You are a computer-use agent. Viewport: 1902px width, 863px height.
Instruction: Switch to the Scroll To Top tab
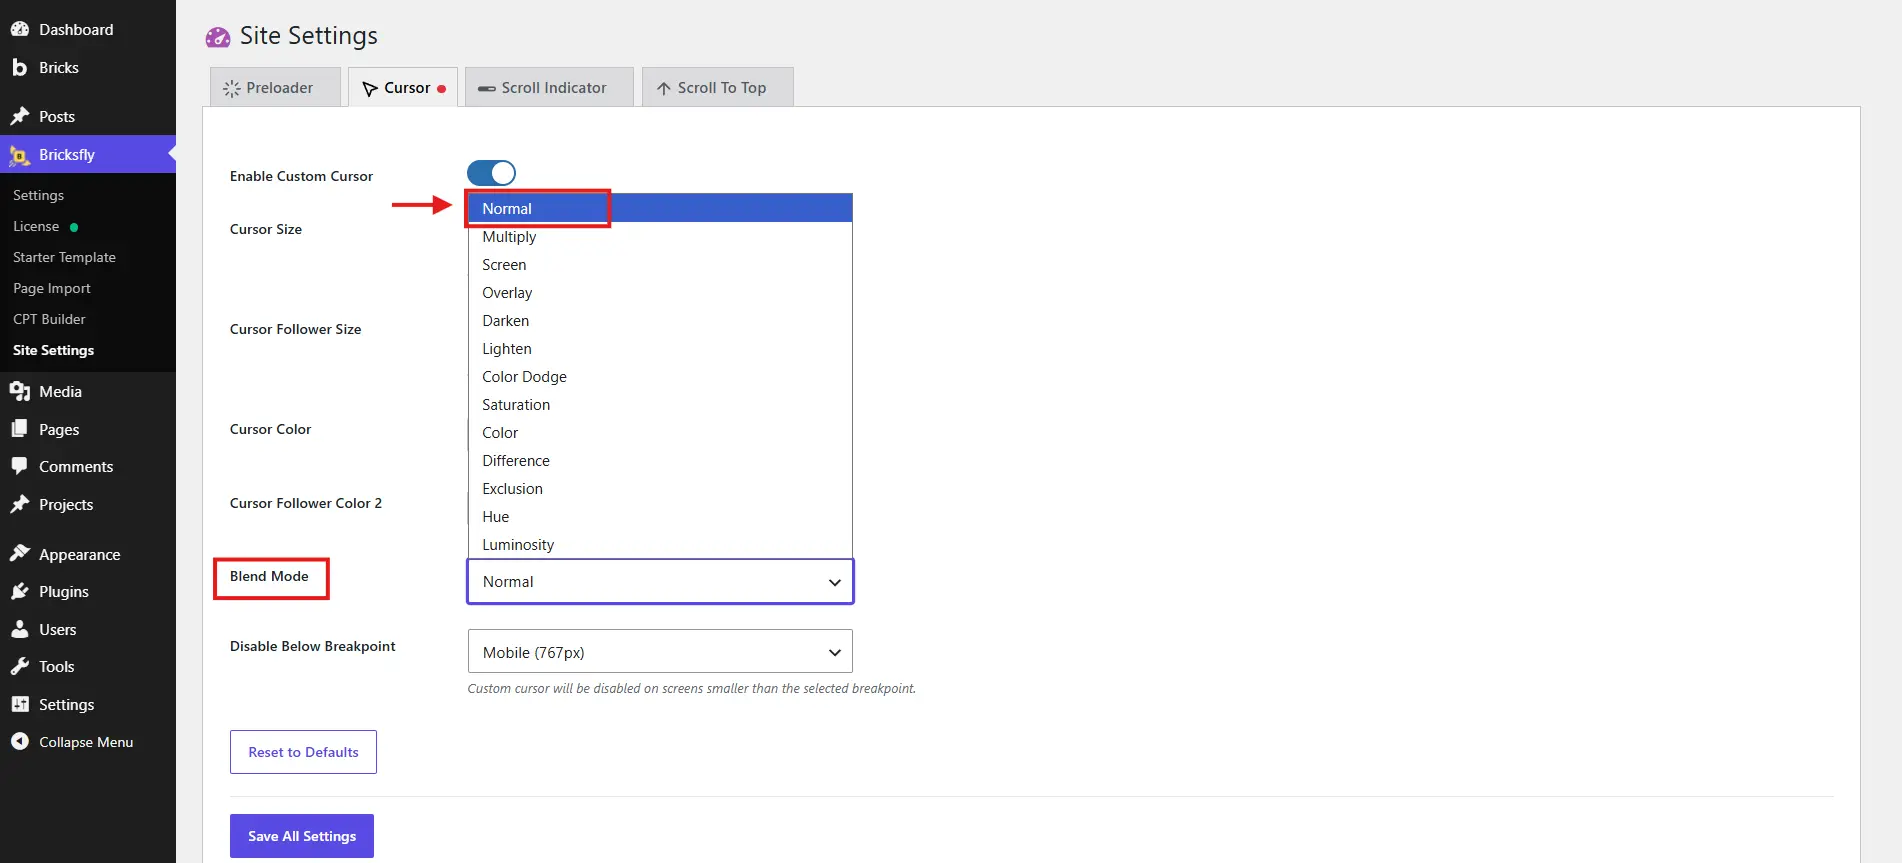click(x=718, y=87)
